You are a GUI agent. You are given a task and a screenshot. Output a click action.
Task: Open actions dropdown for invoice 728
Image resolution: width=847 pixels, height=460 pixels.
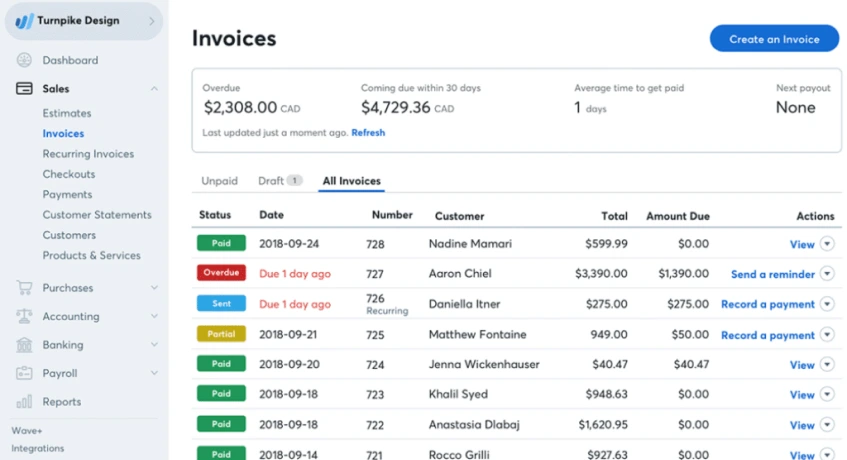point(827,244)
